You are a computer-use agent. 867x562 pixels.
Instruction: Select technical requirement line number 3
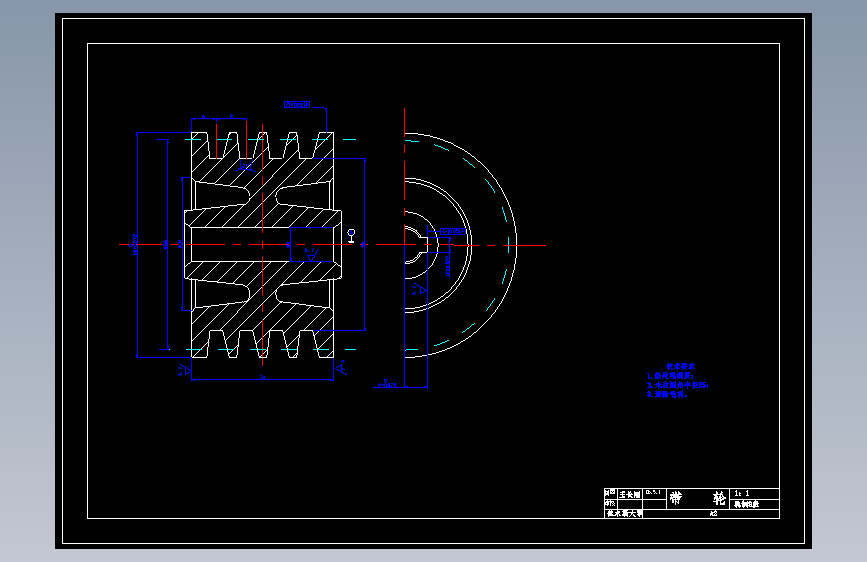click(667, 394)
